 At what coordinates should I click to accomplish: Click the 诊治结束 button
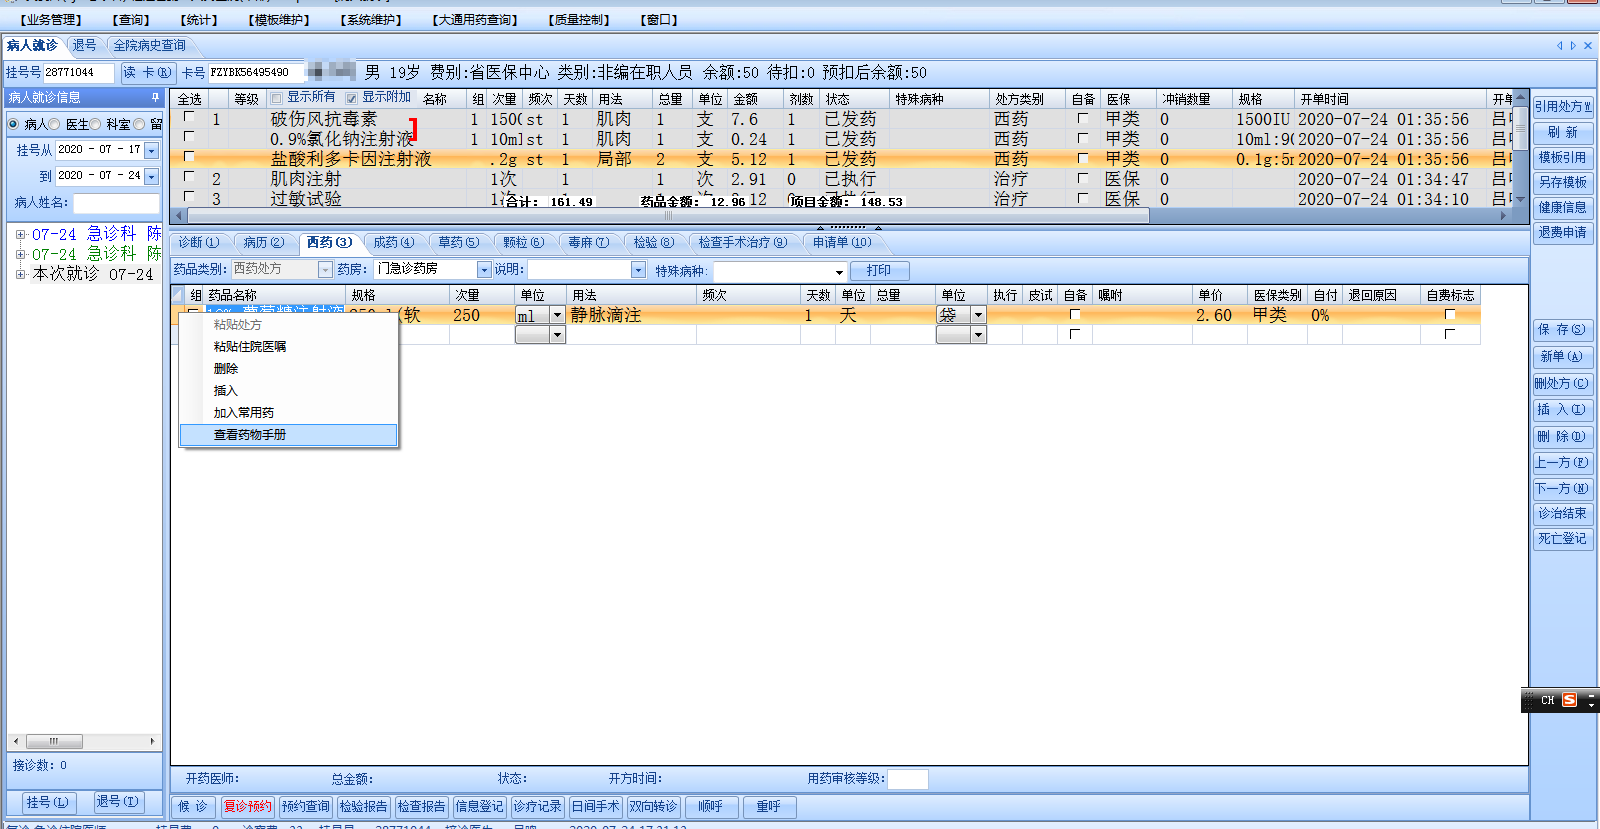click(x=1561, y=513)
